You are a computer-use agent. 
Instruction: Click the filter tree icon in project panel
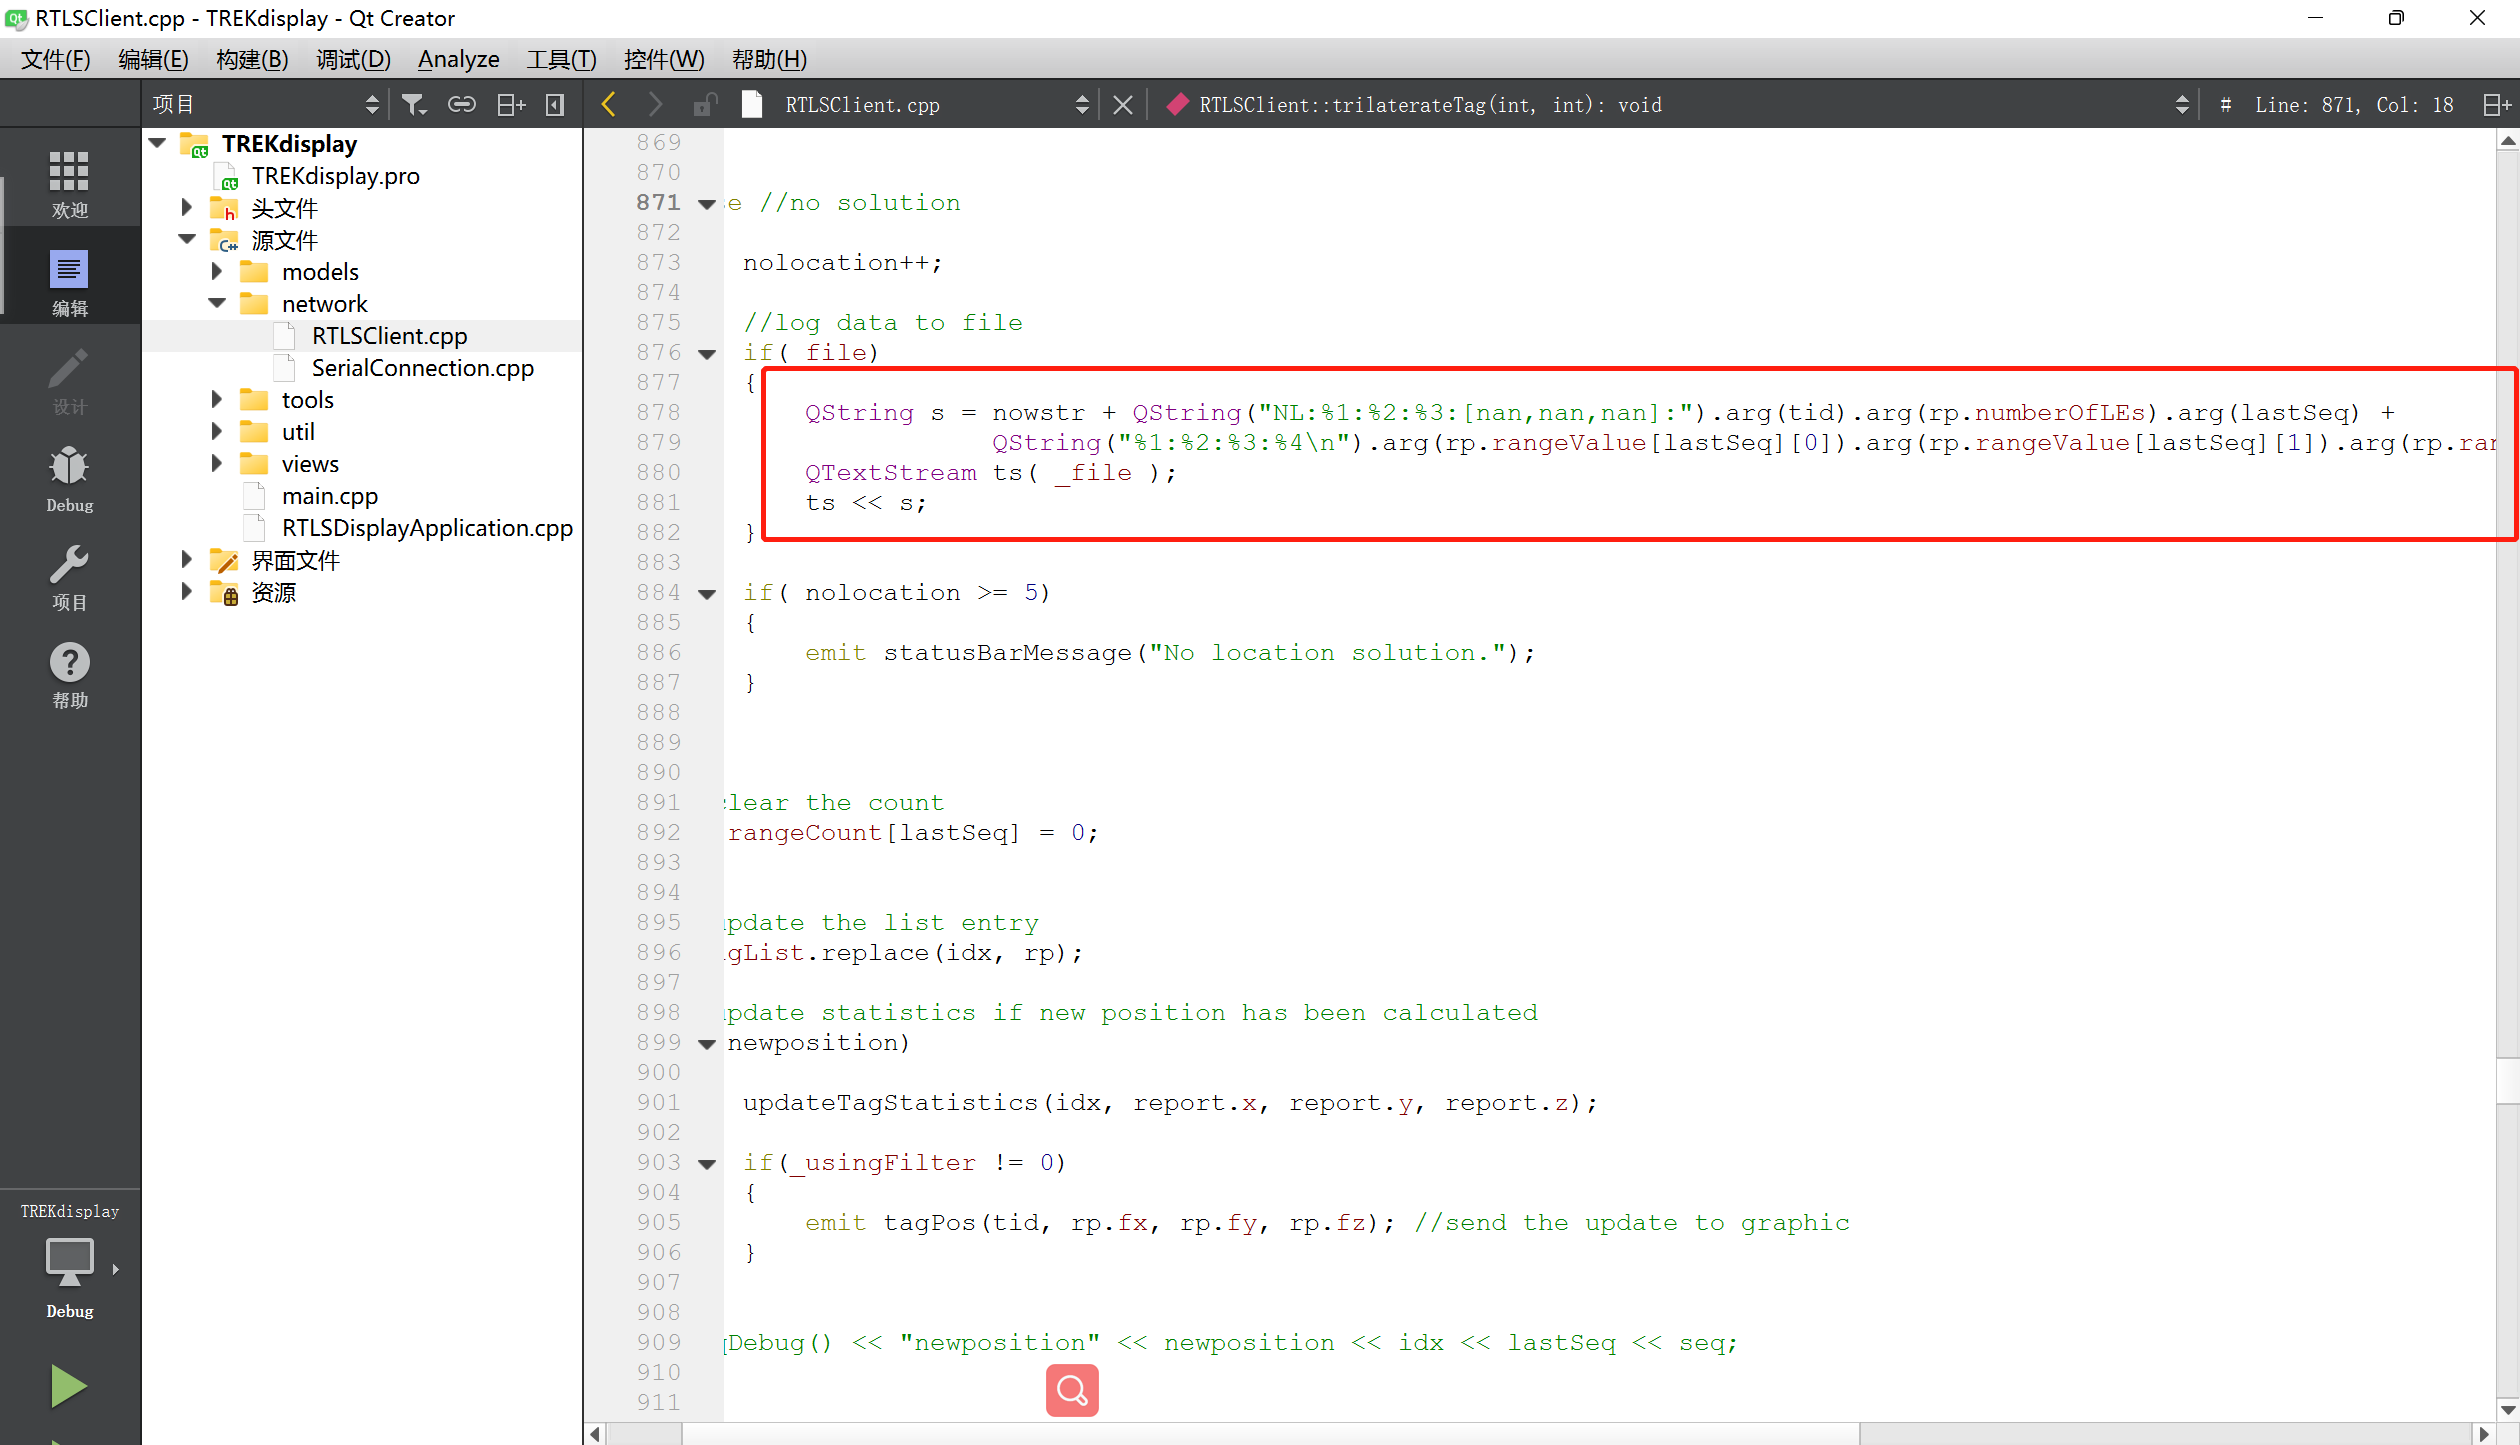414,104
